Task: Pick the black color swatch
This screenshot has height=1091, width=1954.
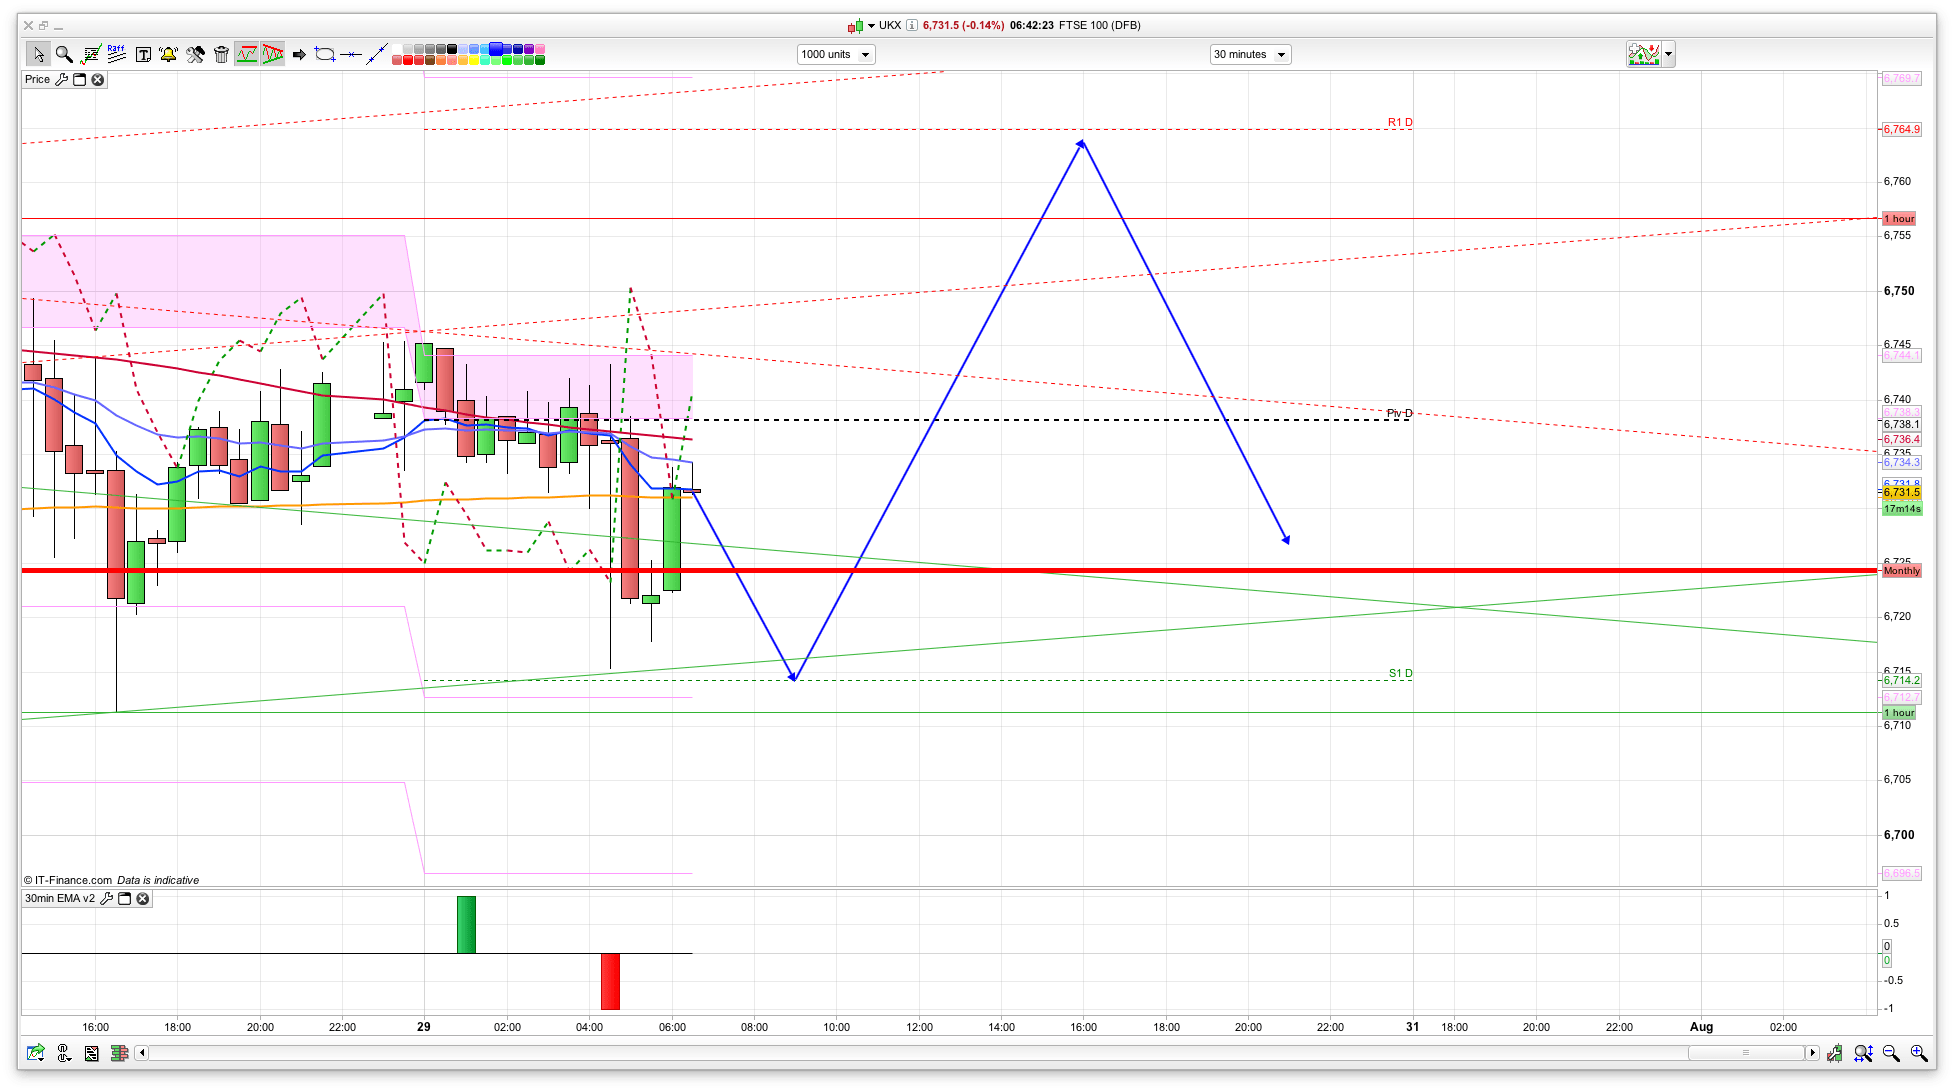Action: pyautogui.click(x=452, y=49)
